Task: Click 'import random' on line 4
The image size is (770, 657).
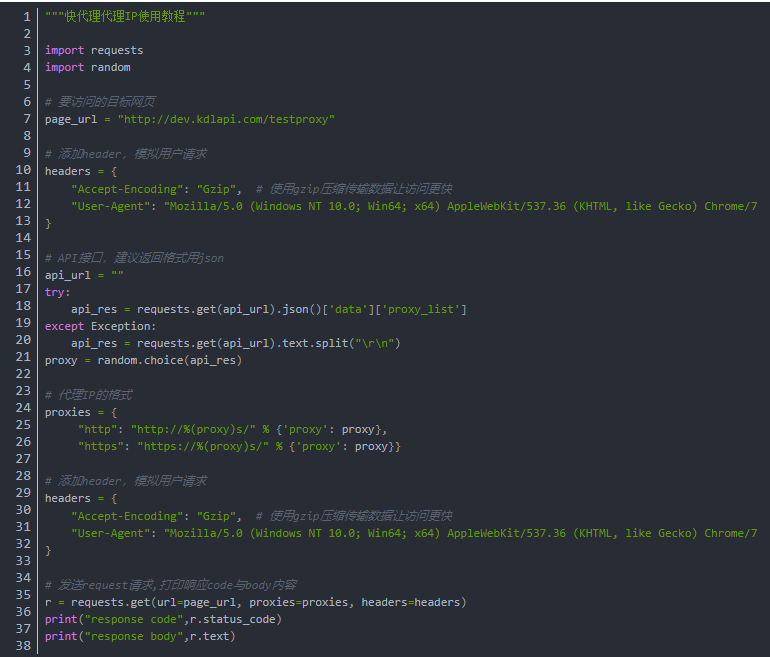Action: point(87,67)
